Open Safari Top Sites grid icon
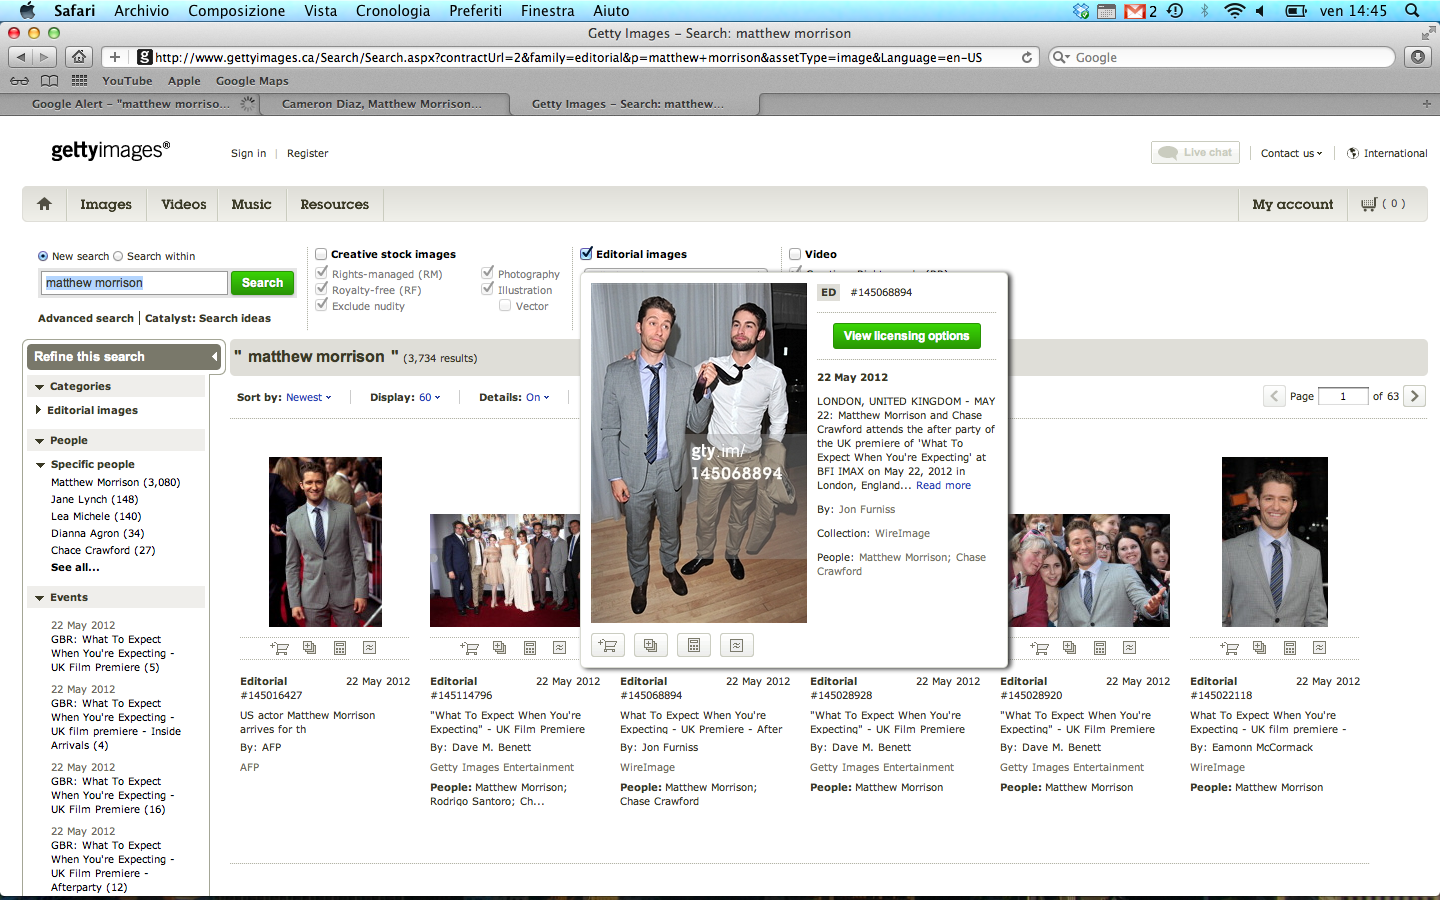 79,81
